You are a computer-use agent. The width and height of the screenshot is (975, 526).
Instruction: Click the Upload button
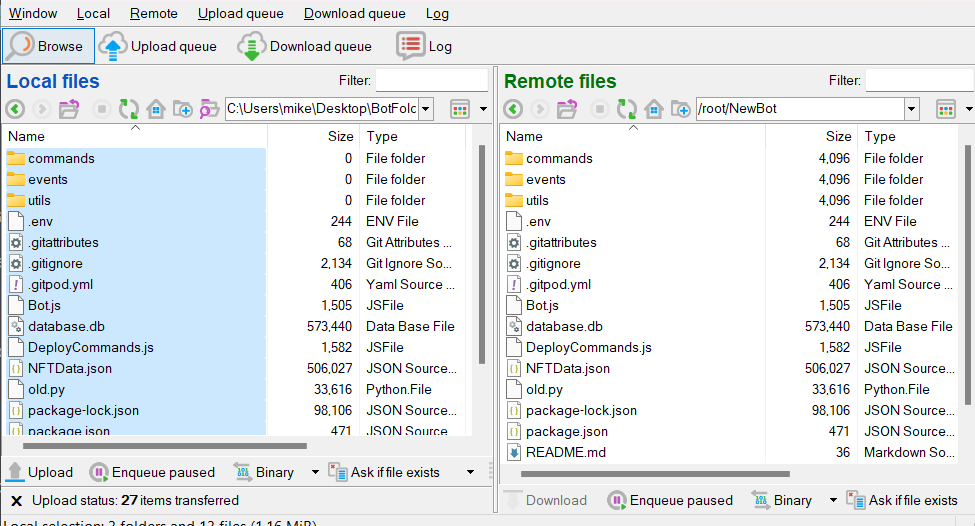point(40,472)
